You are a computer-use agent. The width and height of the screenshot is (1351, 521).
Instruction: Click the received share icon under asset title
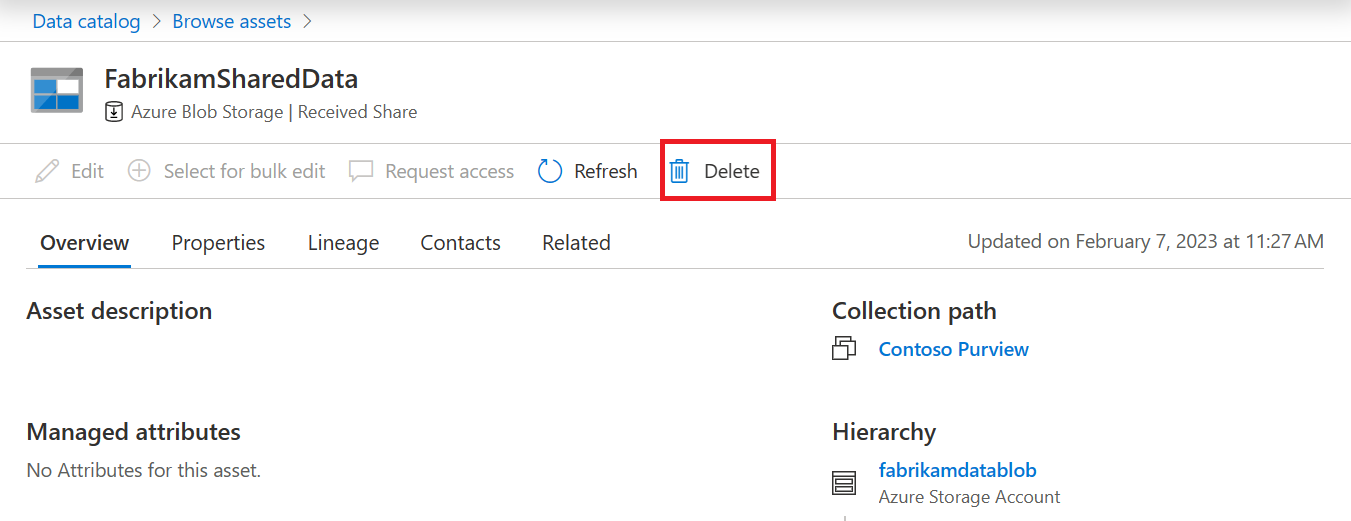[x=114, y=112]
